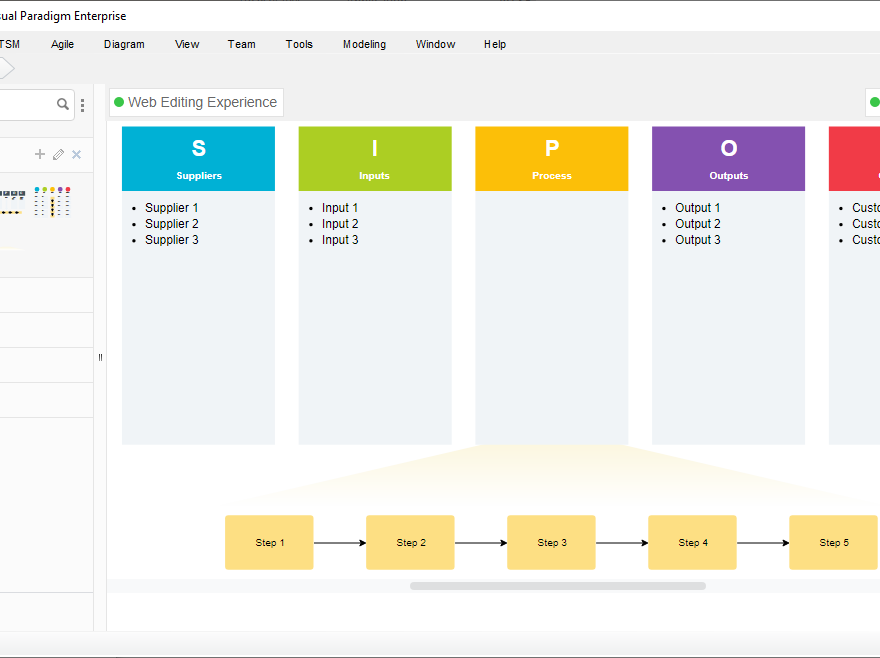Image resolution: width=880 pixels, height=658 pixels.
Task: Select the Step 3 process box
Action: tap(551, 542)
